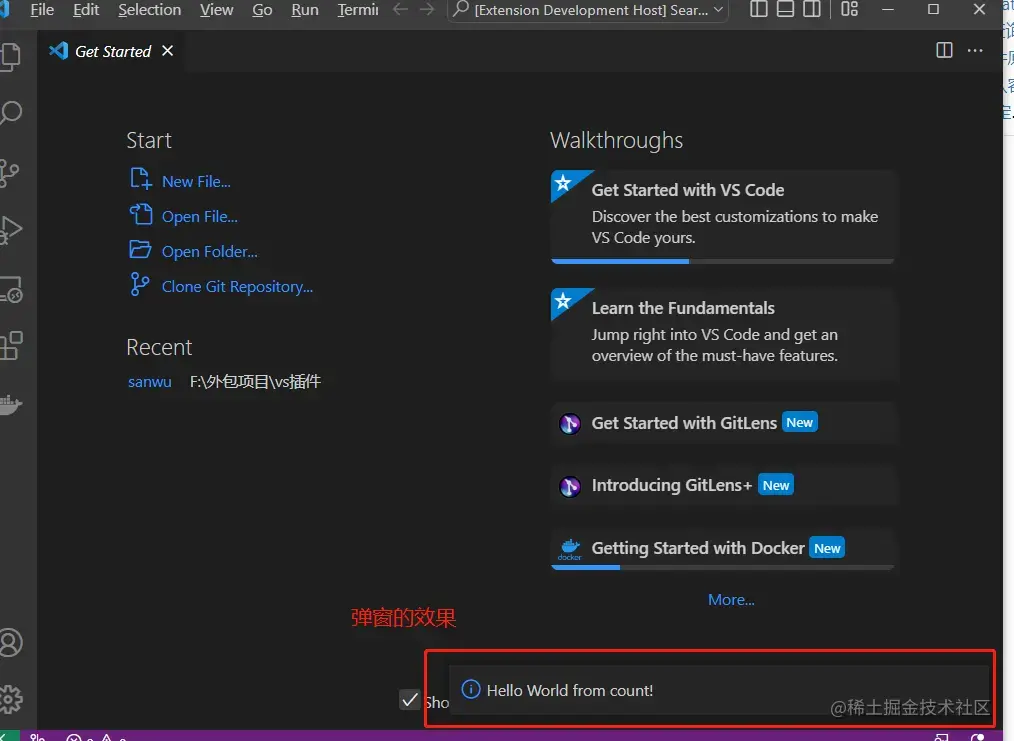
Task: Click the Open Folder... link
Action: [210, 252]
